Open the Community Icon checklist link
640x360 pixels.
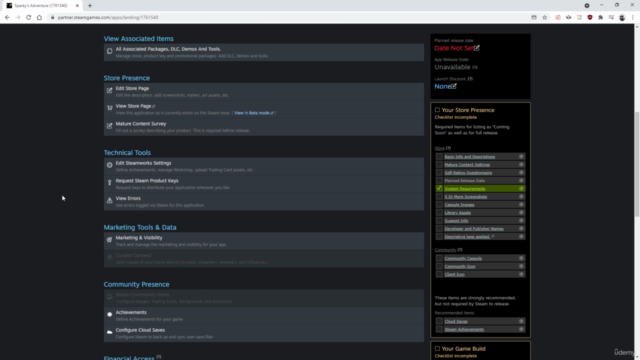pos(460,267)
